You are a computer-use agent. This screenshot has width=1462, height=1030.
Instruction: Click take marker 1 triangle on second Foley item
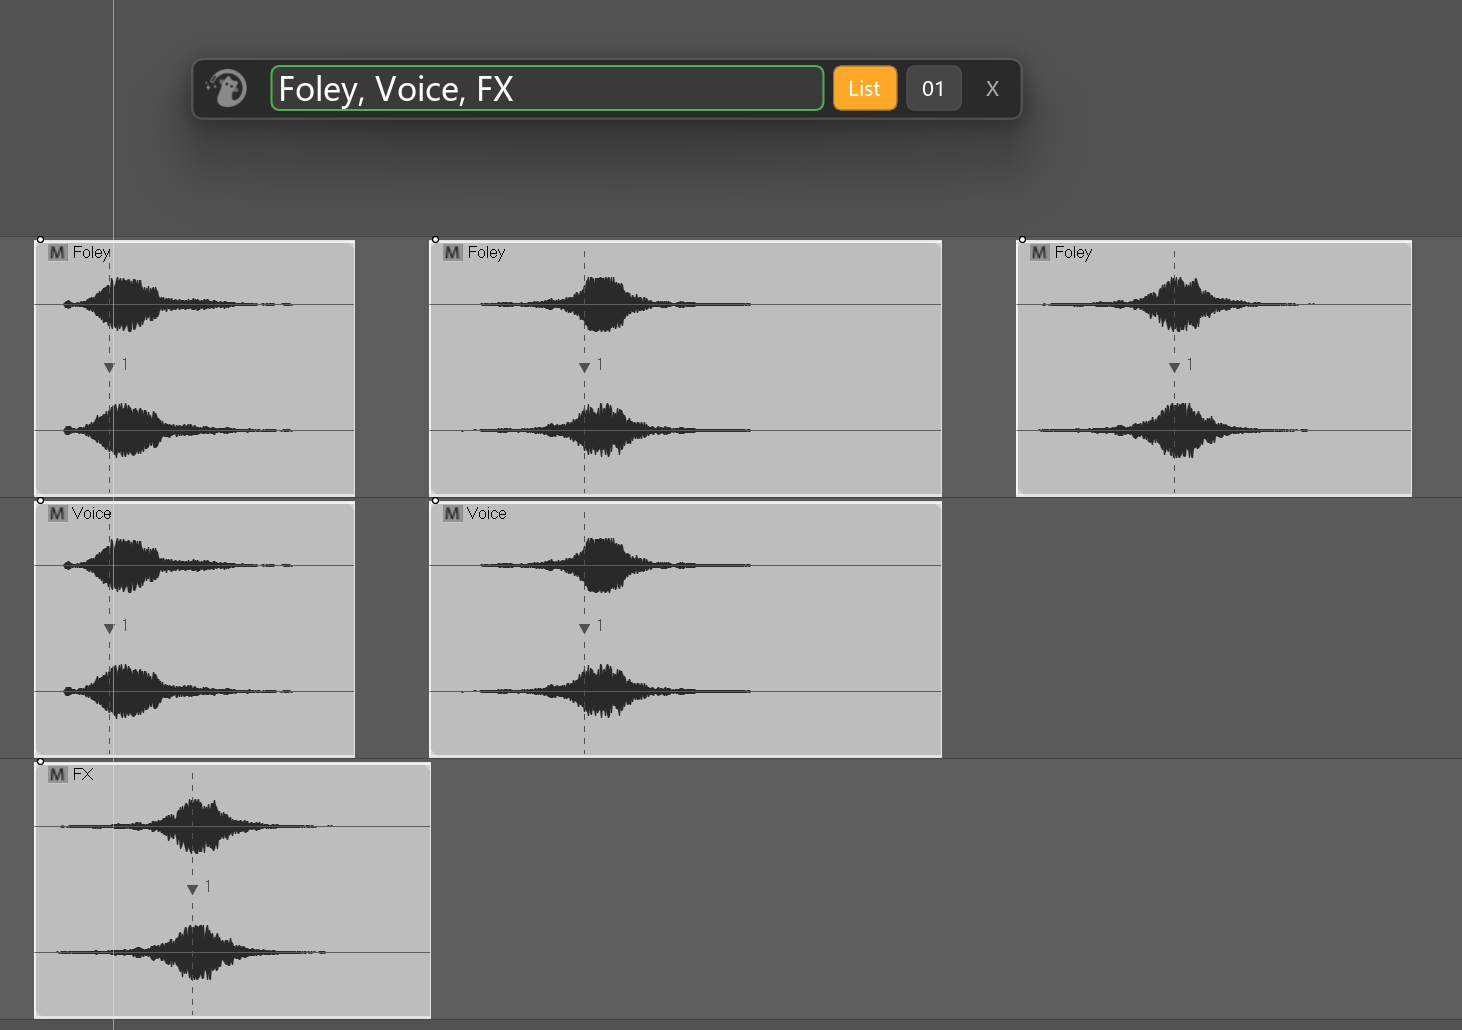(584, 368)
